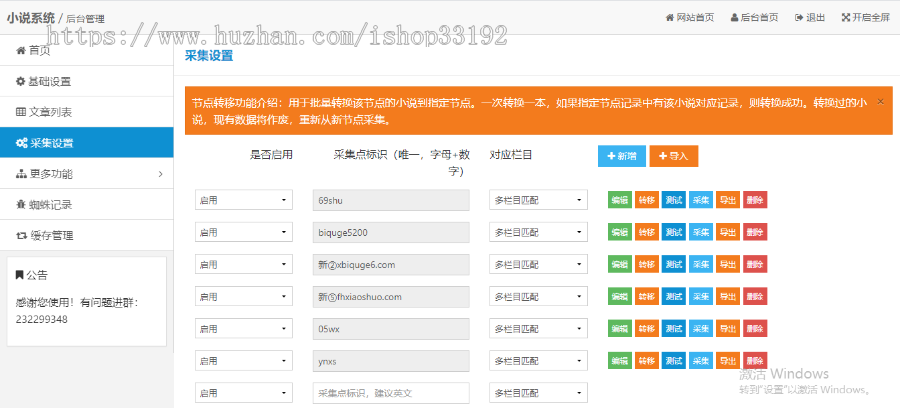Screen dimensions: 900x408
Task: Open 基础设置 in the sidebar
Action: 86,81
